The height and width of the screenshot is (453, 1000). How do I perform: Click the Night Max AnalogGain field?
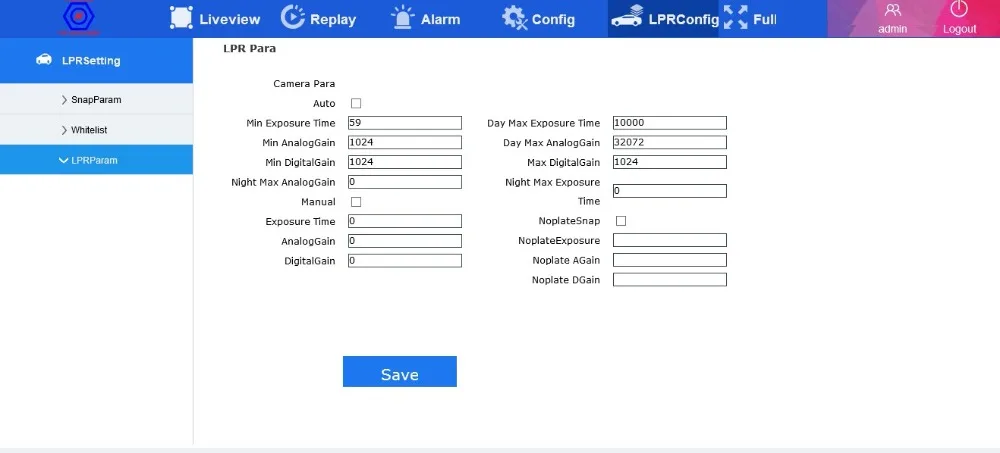tap(404, 182)
